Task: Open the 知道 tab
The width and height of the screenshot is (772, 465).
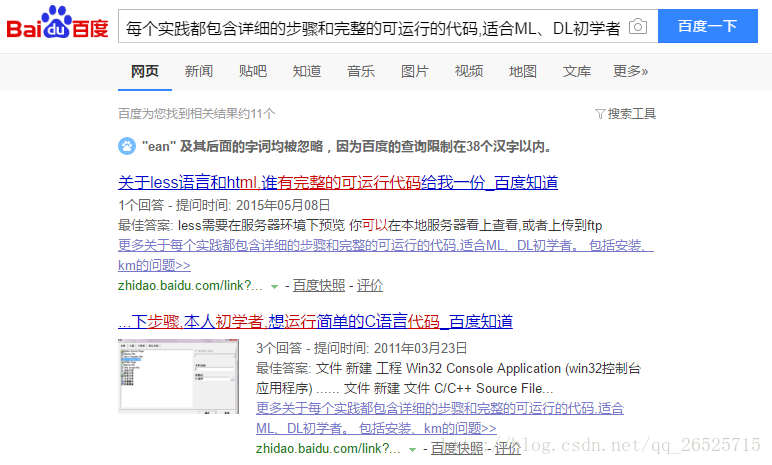Action: coord(307,71)
